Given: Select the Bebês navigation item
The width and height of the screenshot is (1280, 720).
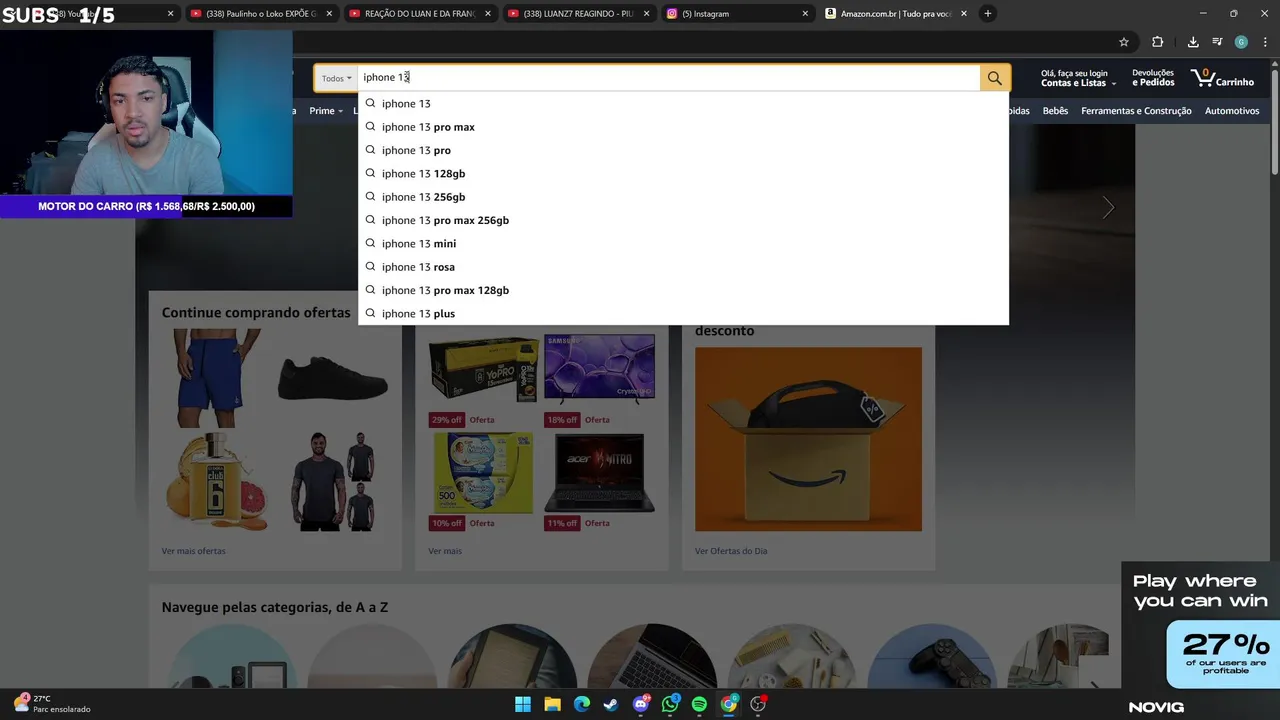Looking at the screenshot, I should point(1055,111).
